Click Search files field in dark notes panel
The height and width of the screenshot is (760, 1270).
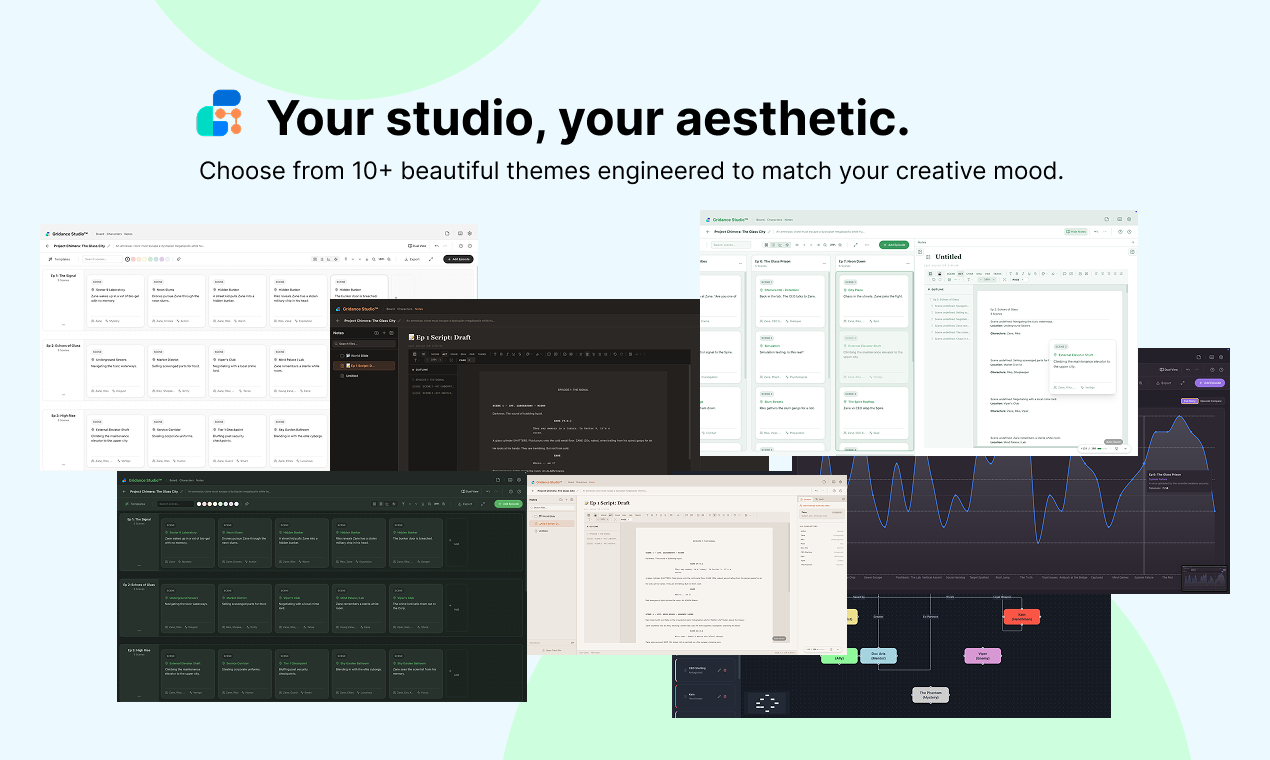tap(364, 343)
